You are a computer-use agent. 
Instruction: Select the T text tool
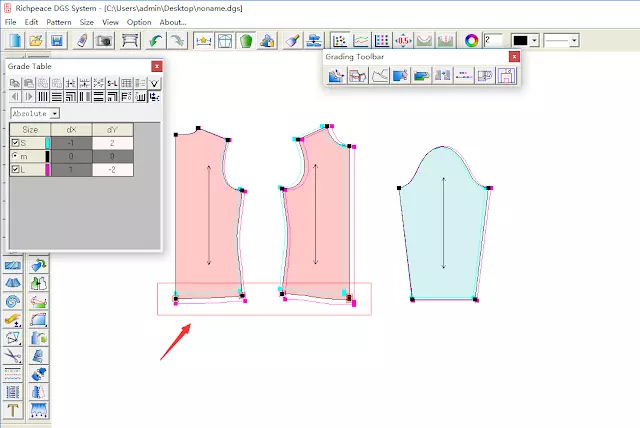(13, 410)
